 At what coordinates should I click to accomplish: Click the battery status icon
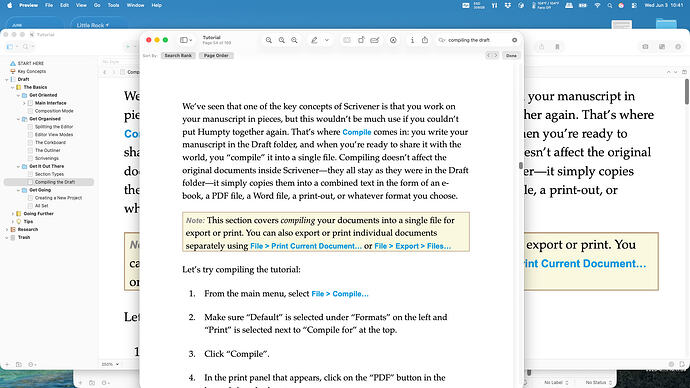click(x=583, y=5)
